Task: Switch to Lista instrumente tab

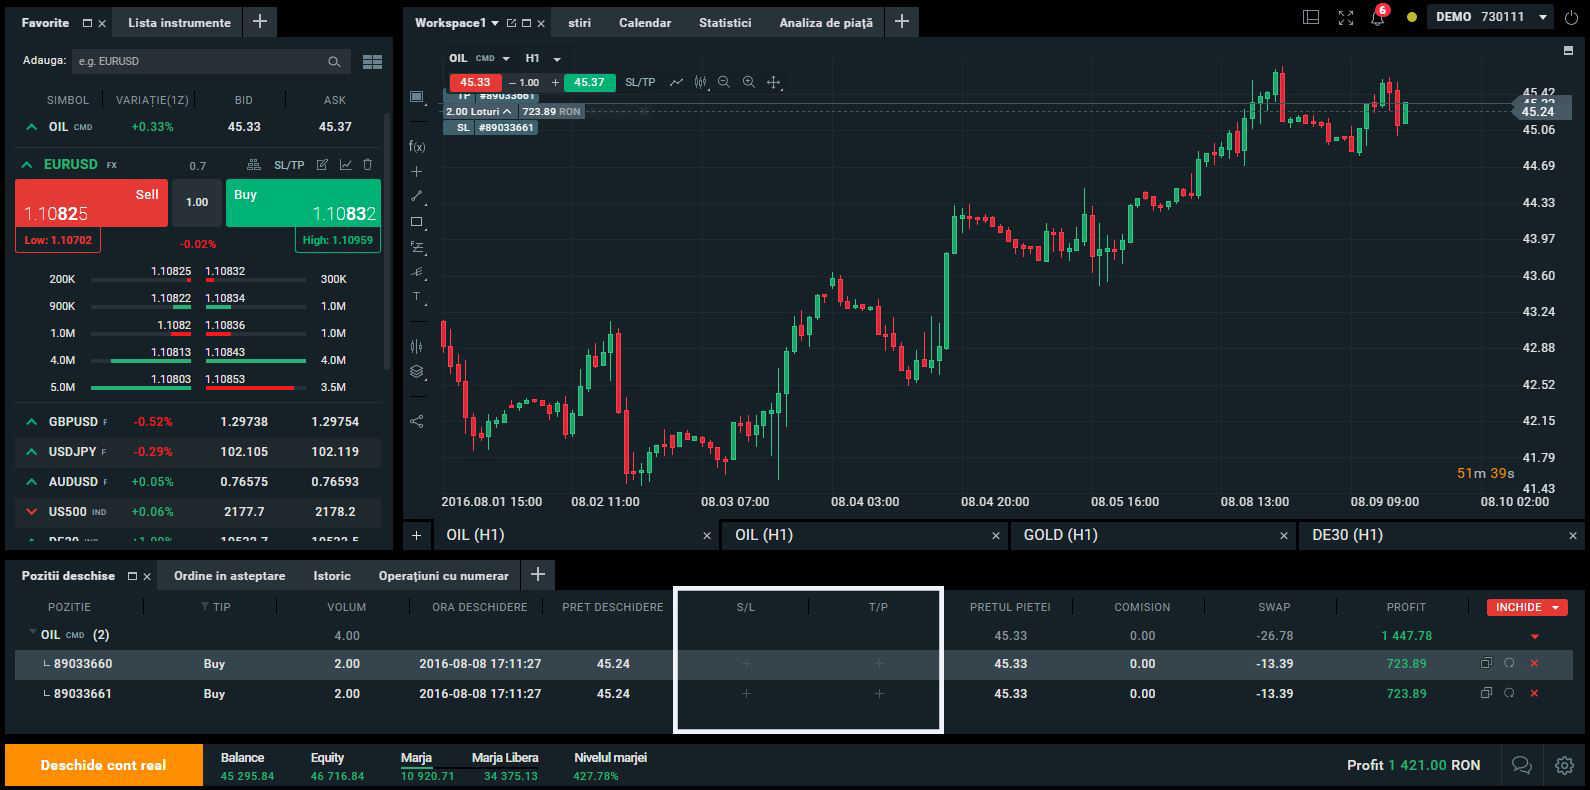Action: click(x=179, y=22)
